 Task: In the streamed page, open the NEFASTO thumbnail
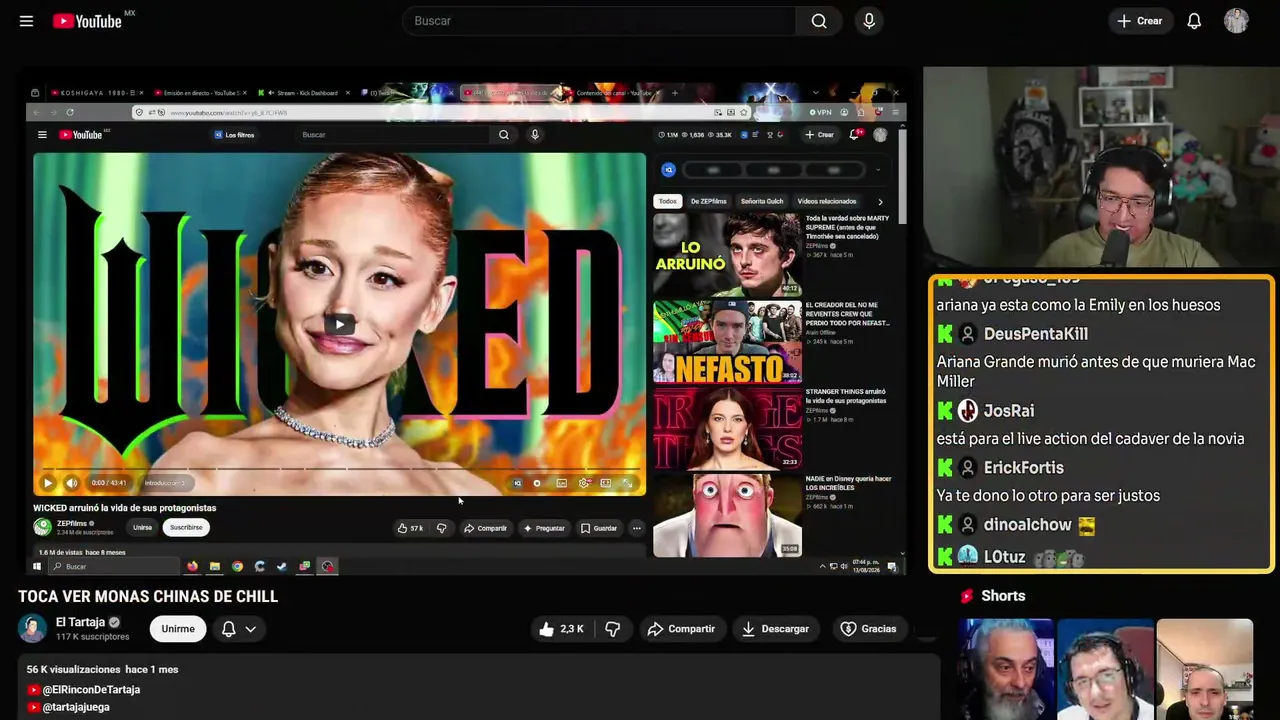(x=727, y=341)
